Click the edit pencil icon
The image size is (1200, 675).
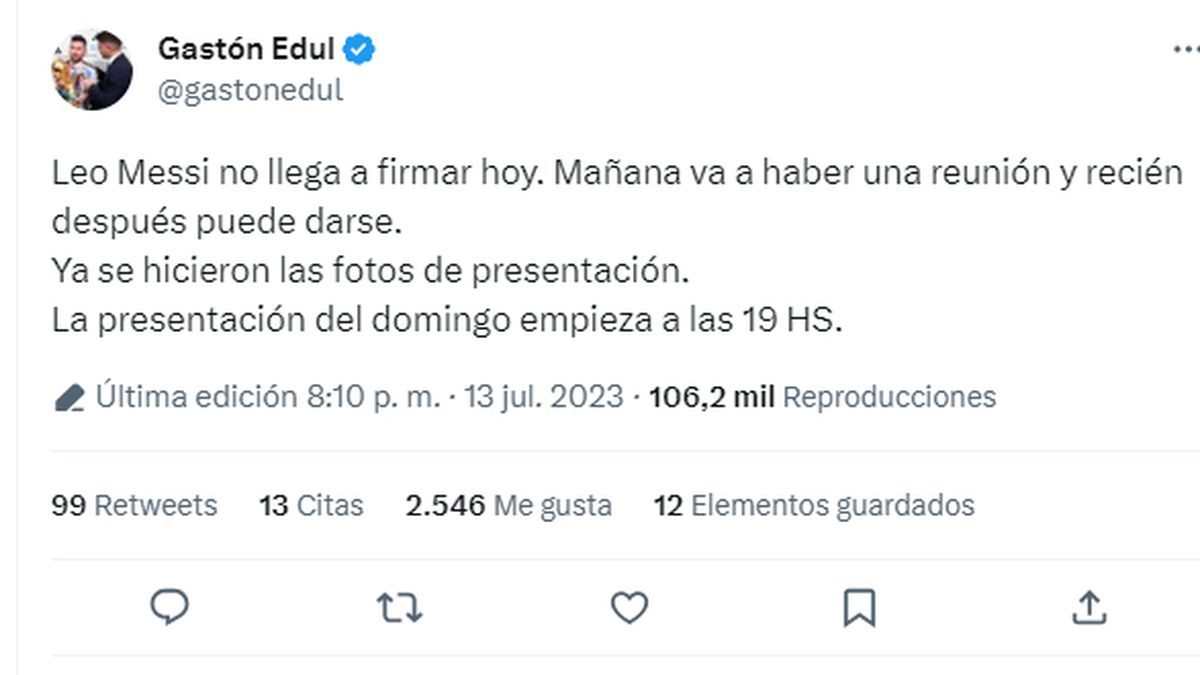click(69, 398)
